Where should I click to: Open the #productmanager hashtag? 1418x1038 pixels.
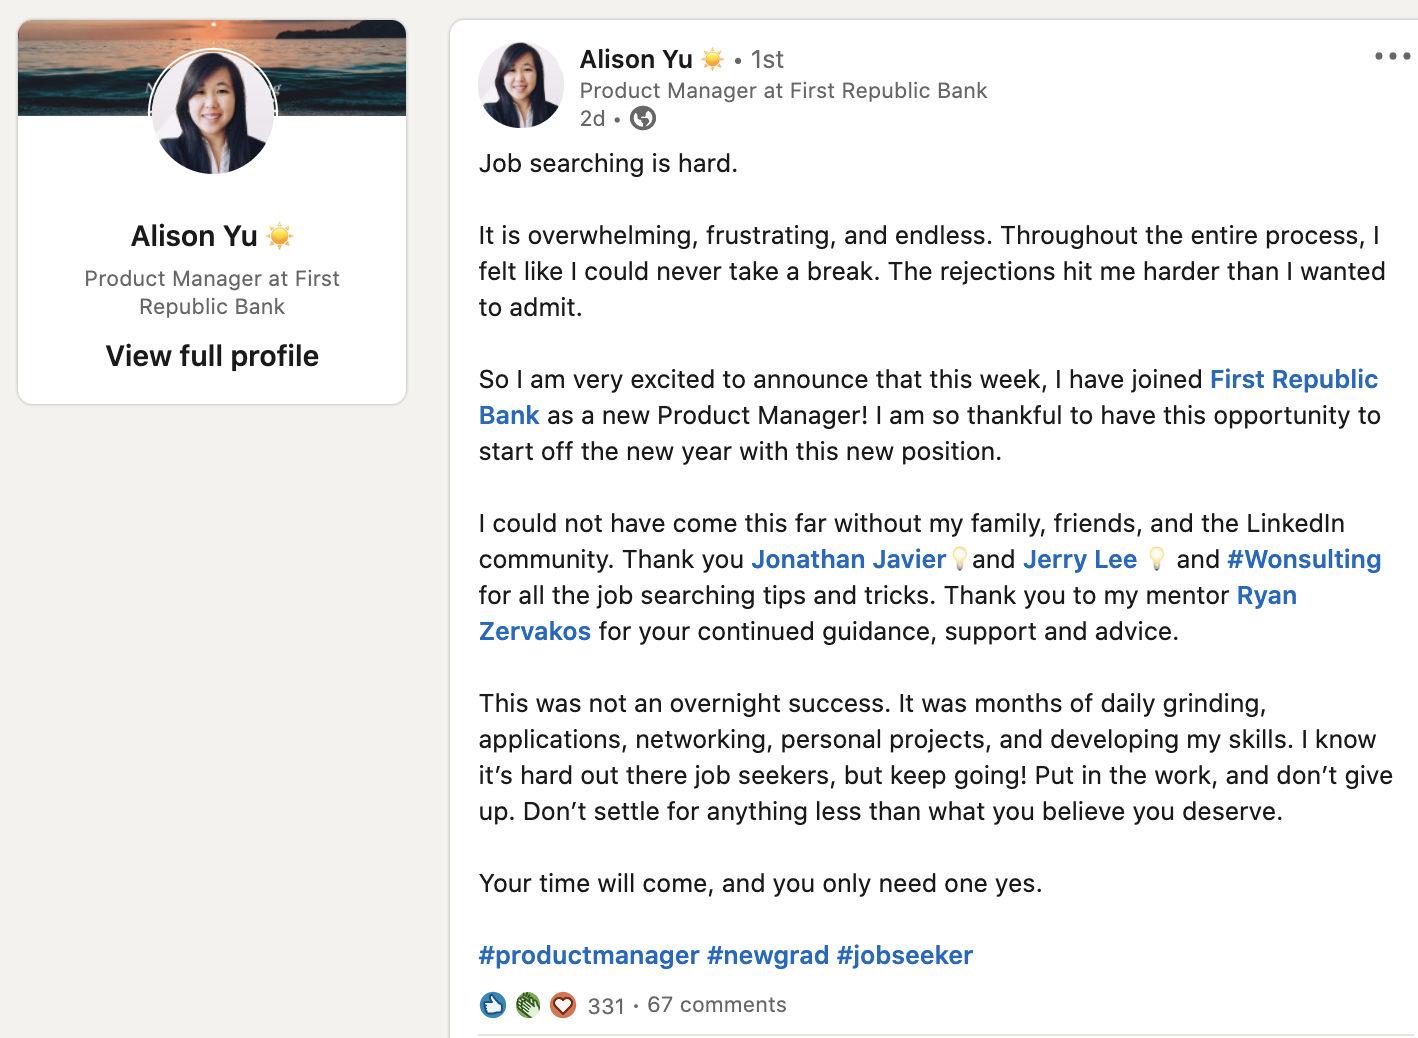[589, 955]
